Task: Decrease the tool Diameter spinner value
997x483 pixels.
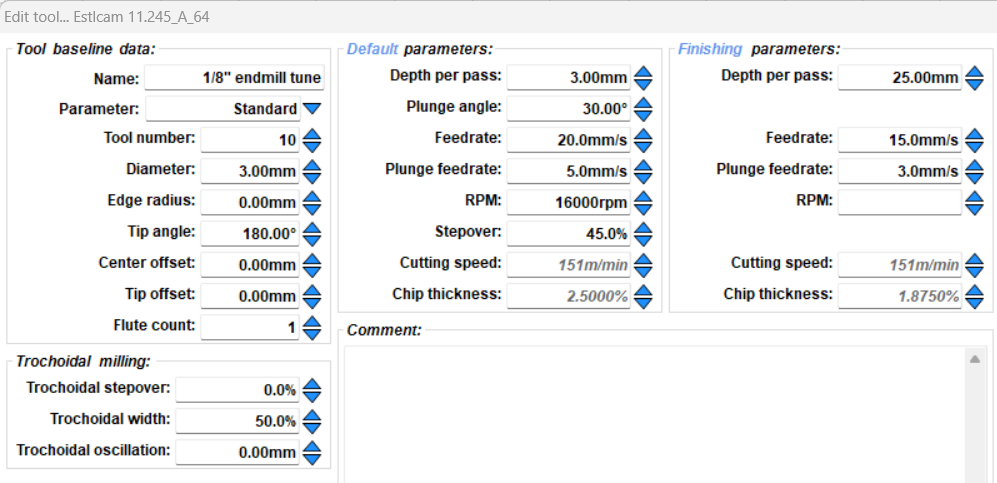Action: [x=312, y=177]
